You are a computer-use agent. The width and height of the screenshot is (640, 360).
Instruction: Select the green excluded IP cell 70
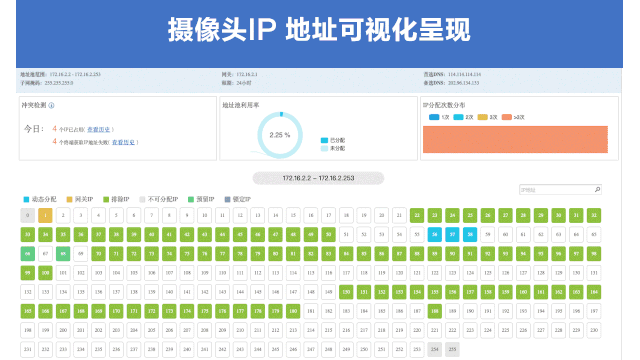[x=98, y=253]
